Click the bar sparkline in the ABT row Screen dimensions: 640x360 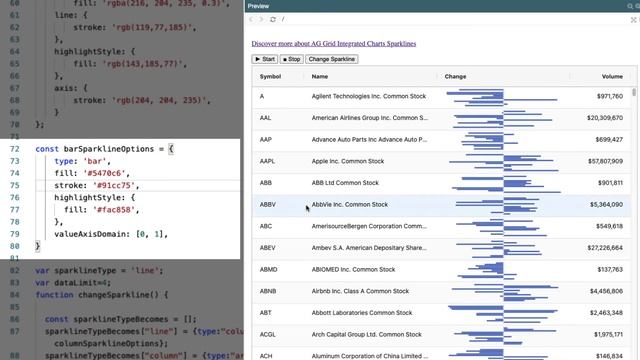tap(503, 314)
